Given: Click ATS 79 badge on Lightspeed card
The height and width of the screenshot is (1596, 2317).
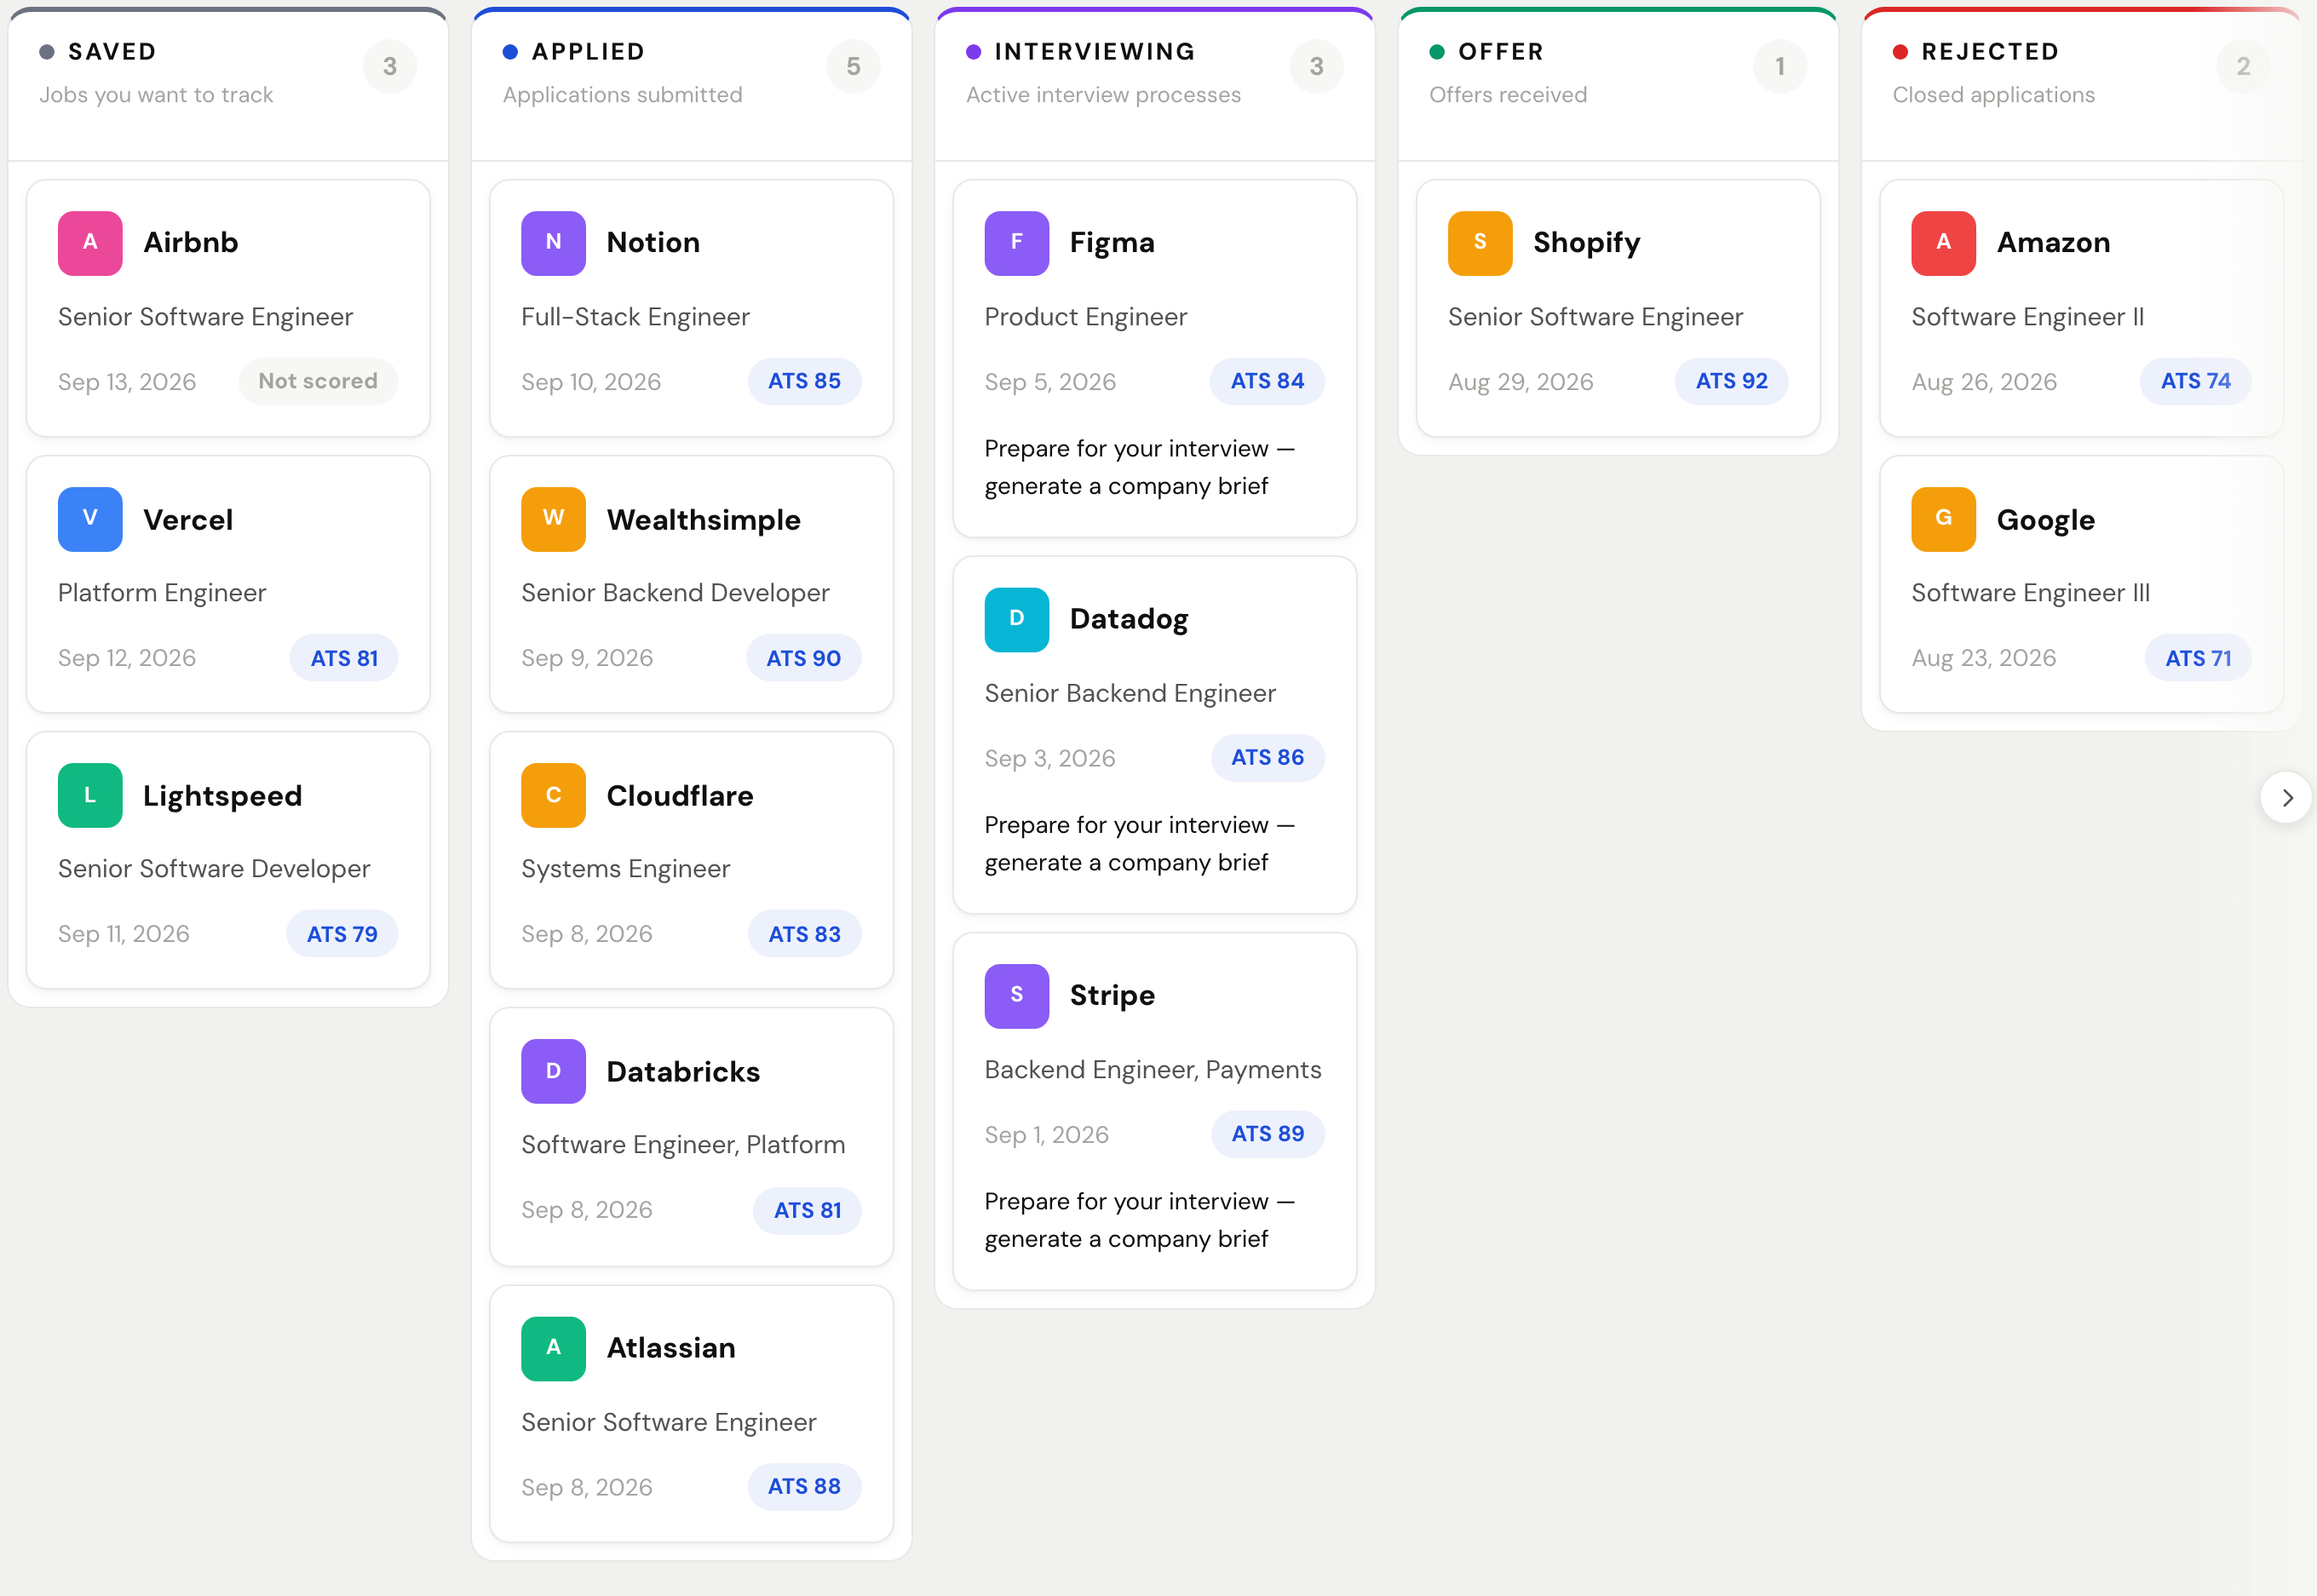Looking at the screenshot, I should click(x=342, y=934).
